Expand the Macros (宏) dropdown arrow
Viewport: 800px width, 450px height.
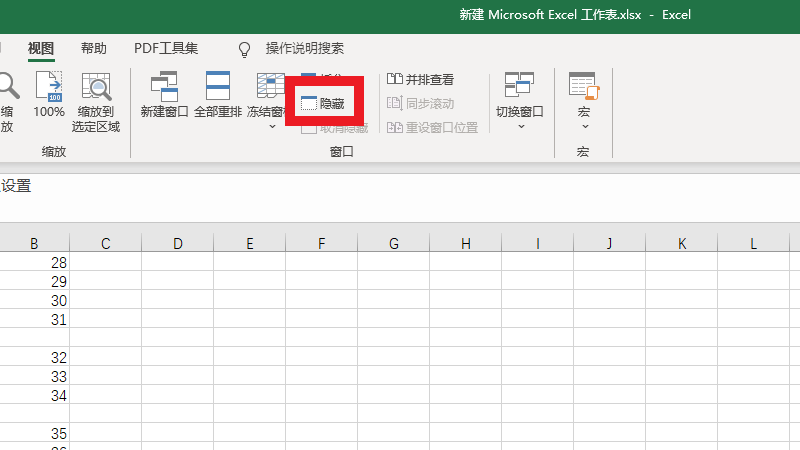click(x=584, y=127)
